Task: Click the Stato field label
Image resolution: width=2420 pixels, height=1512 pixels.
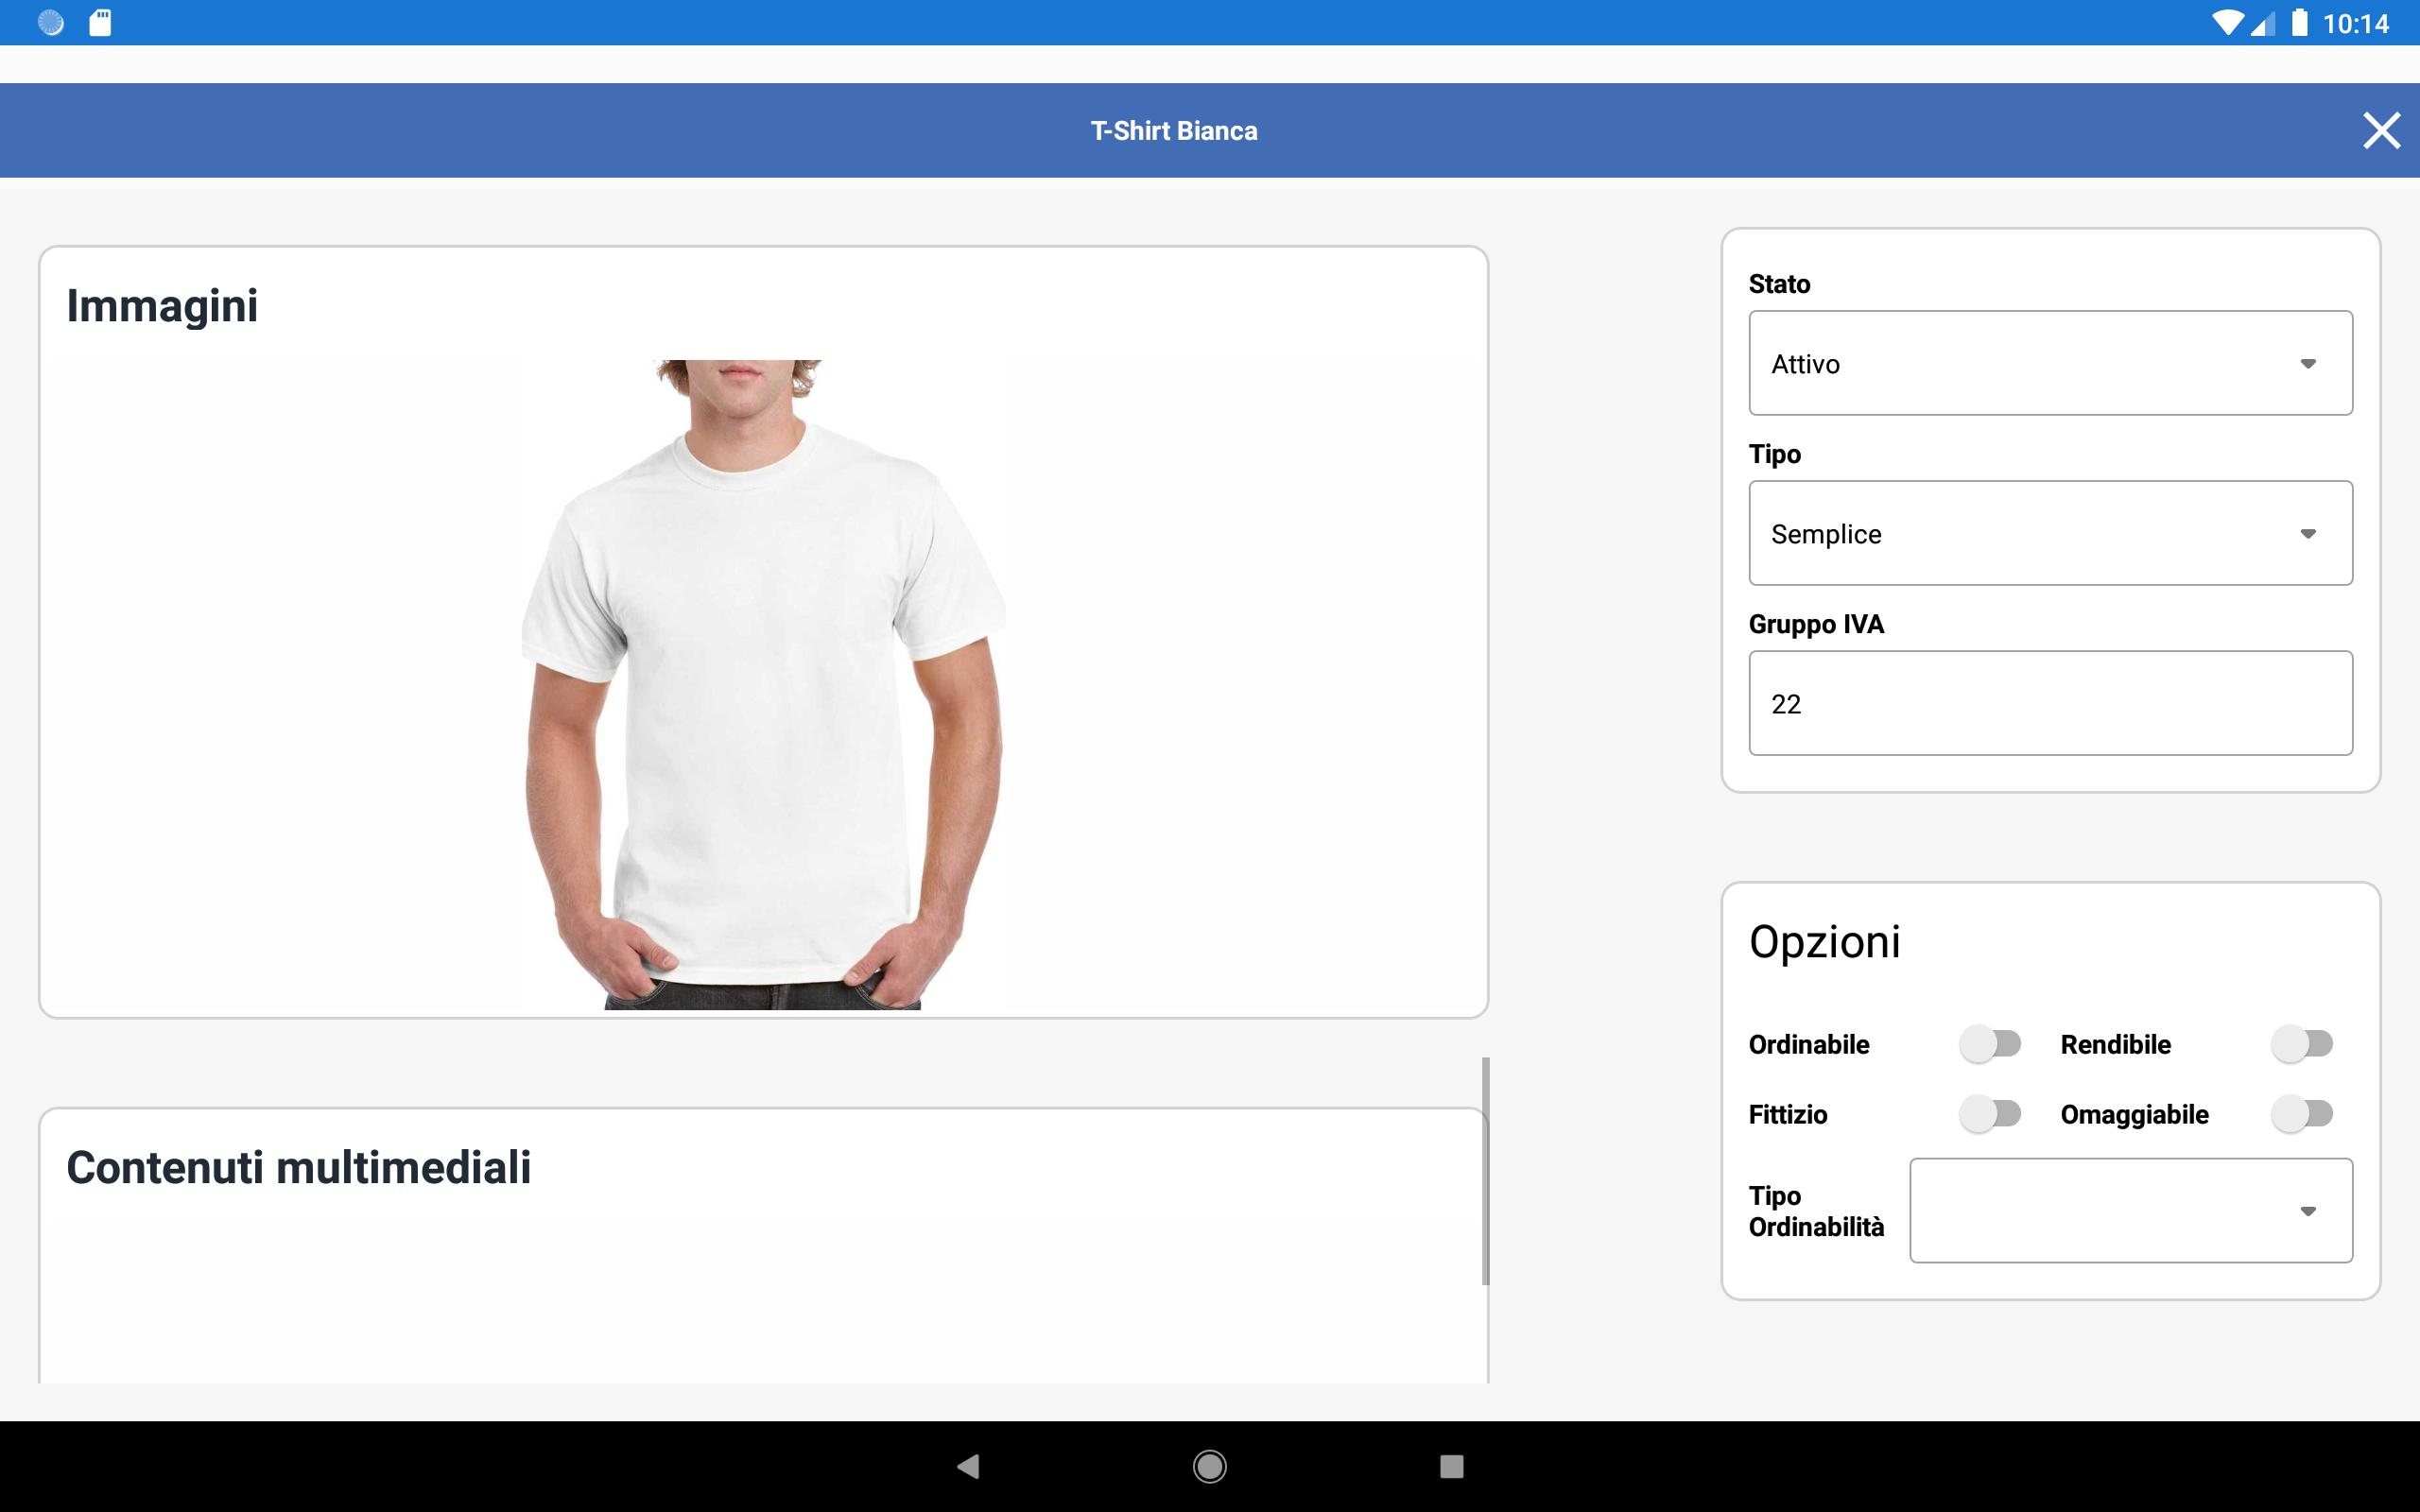Action: [1779, 284]
